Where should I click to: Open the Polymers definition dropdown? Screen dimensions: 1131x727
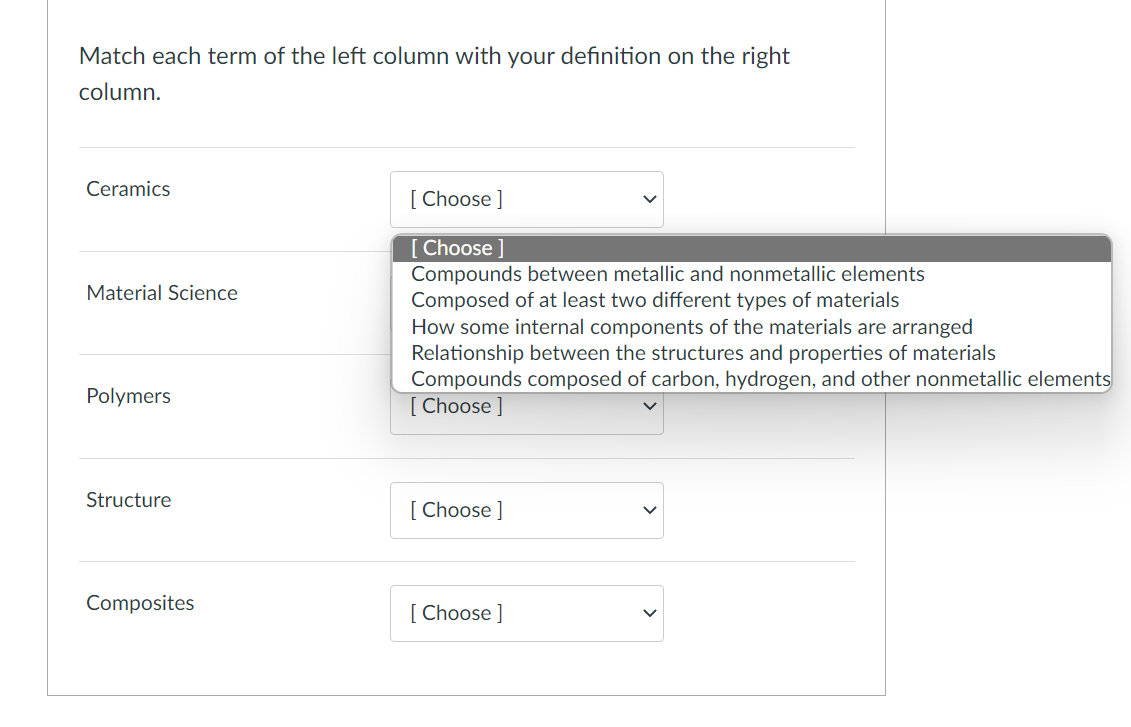pyautogui.click(x=526, y=406)
